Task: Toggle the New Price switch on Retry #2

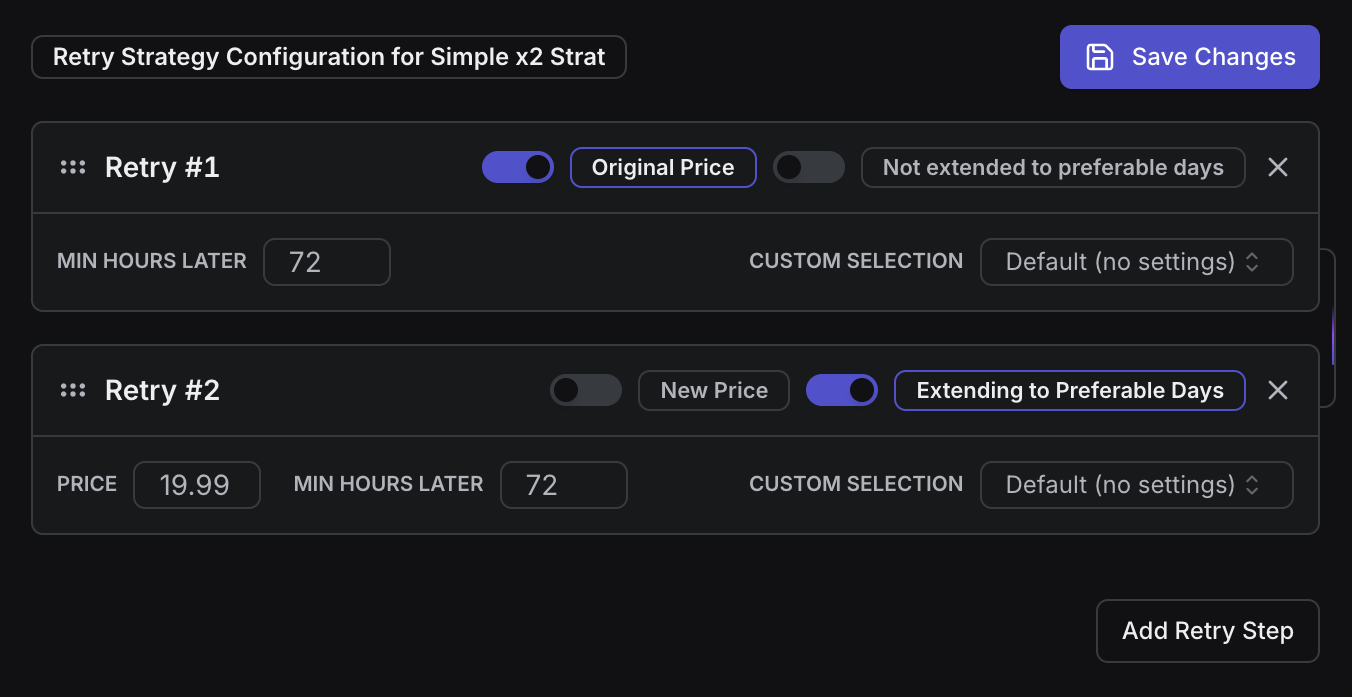Action: [x=586, y=390]
